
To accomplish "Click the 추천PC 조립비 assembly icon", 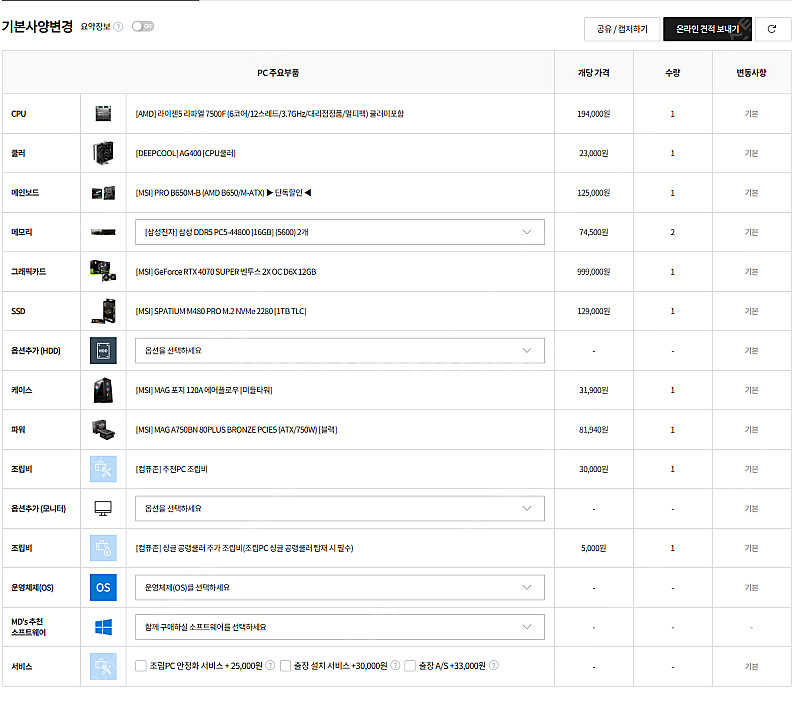I will 103,469.
